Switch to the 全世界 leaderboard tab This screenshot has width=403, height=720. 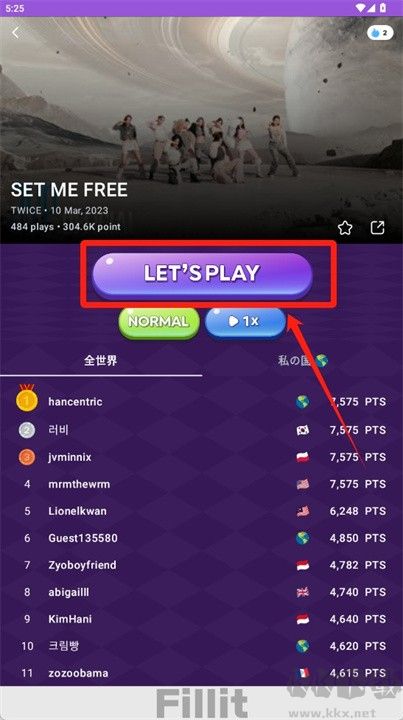(101, 361)
